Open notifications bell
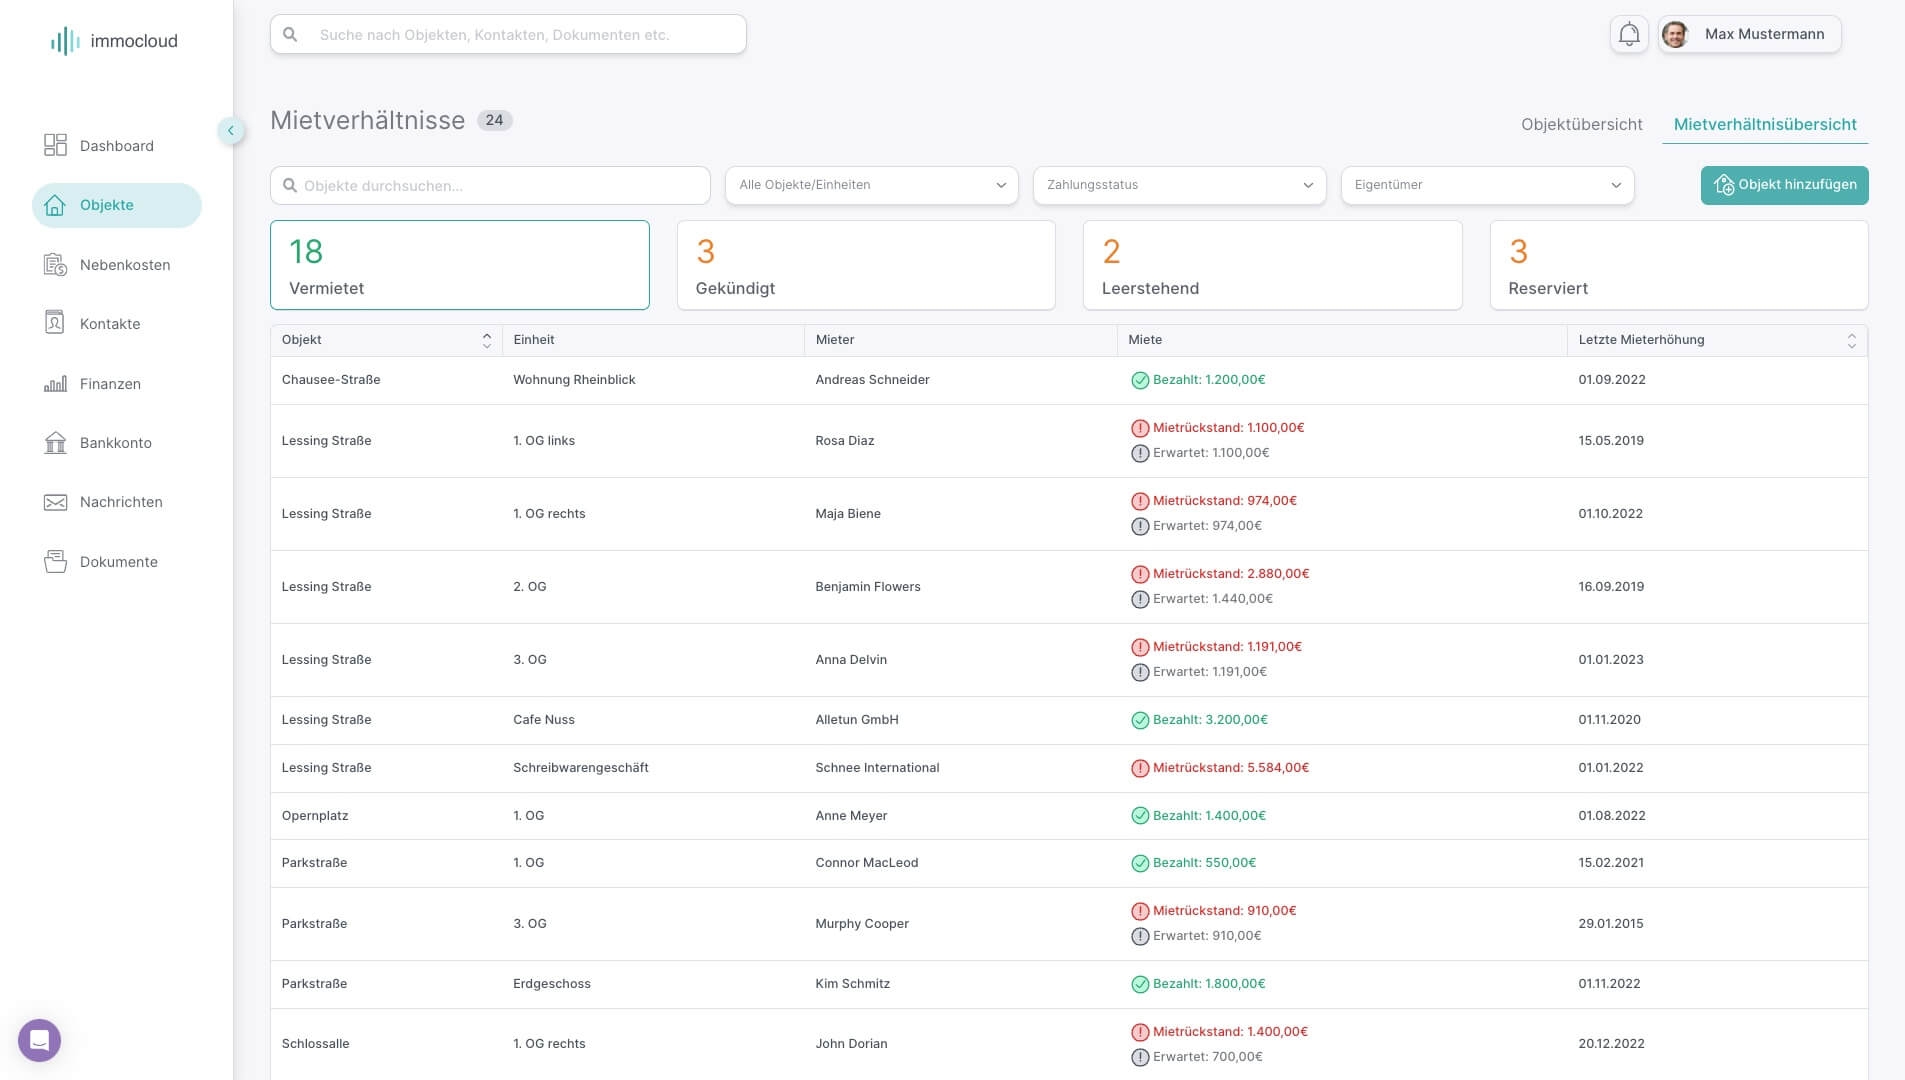This screenshot has width=1905, height=1080. 1629,34
